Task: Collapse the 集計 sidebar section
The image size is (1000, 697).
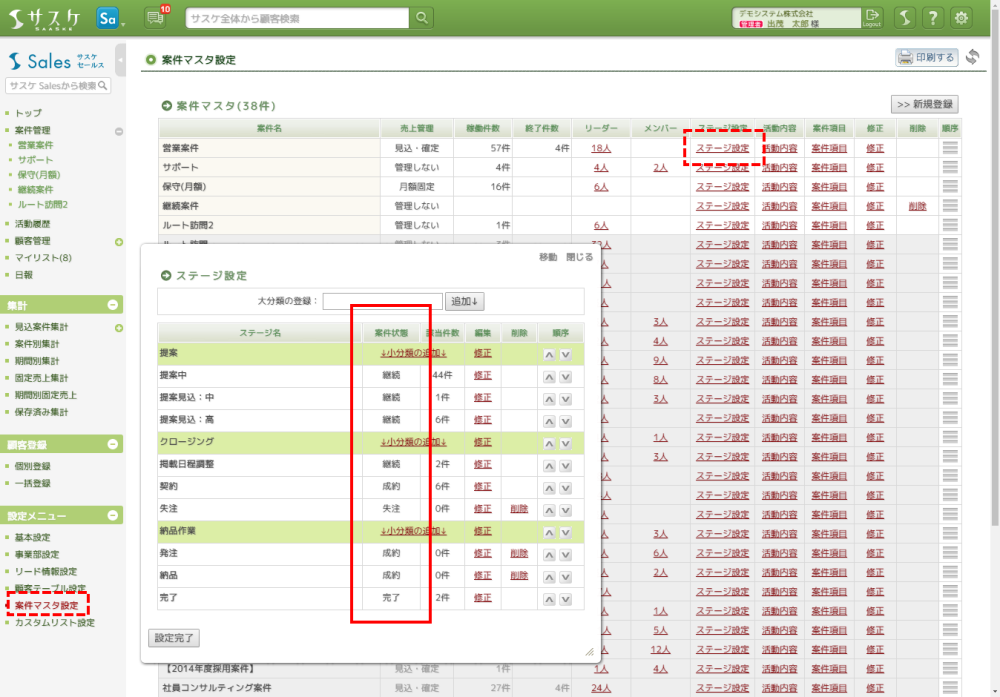Action: click(x=113, y=305)
